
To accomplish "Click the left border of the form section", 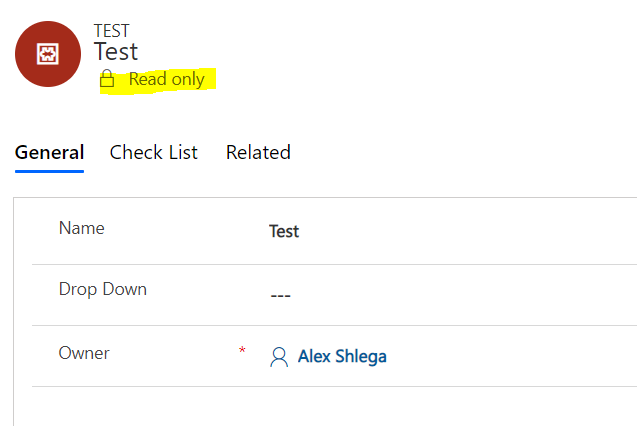I will 14,310.
